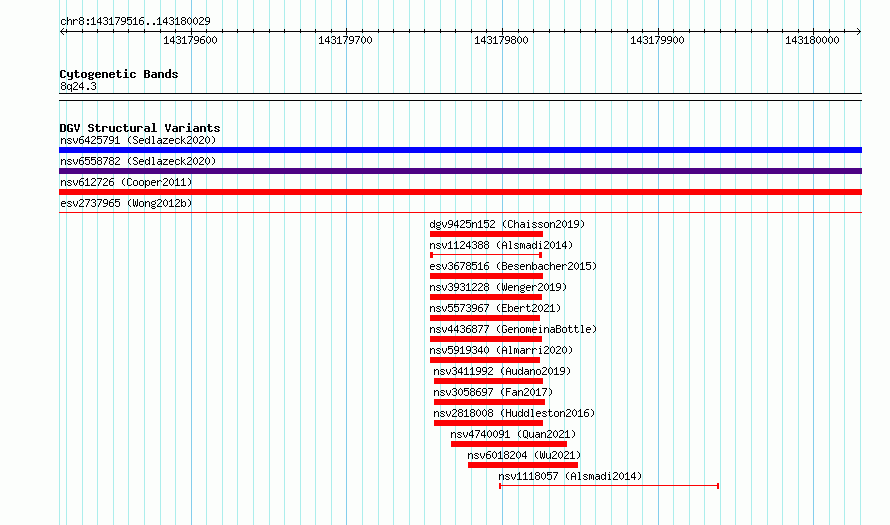Open variant dgv9425n152 (Chaisson2019) label
This screenshot has width=890, height=525.
(507, 224)
